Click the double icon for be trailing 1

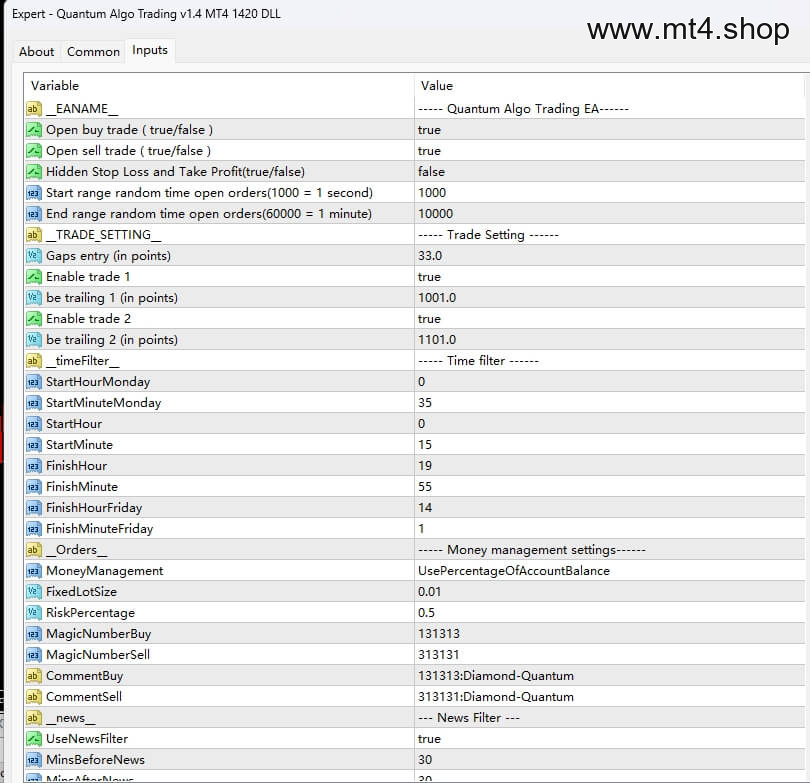[x=34, y=298]
